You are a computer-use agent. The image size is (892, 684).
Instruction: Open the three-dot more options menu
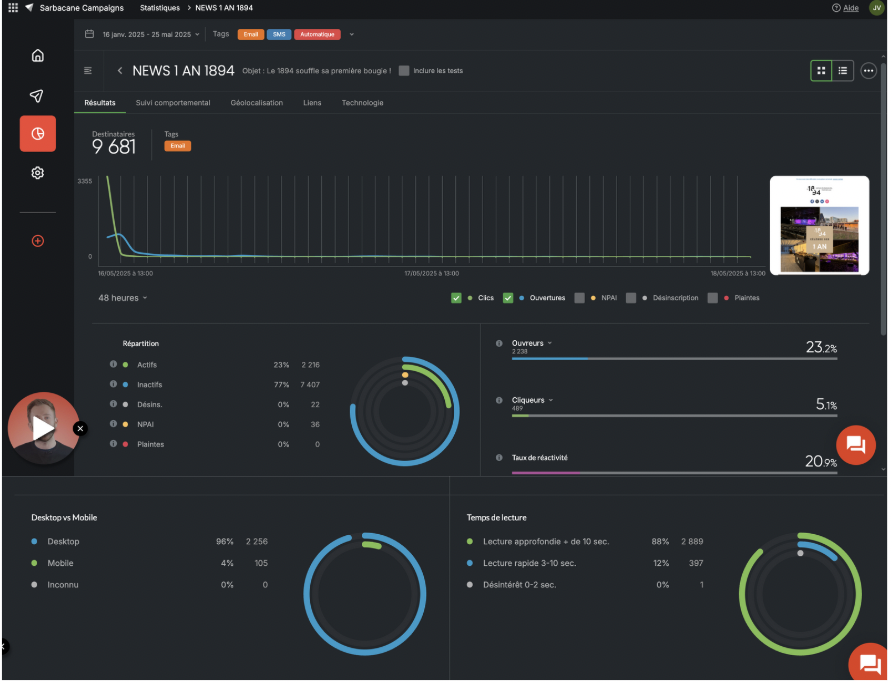pos(868,71)
